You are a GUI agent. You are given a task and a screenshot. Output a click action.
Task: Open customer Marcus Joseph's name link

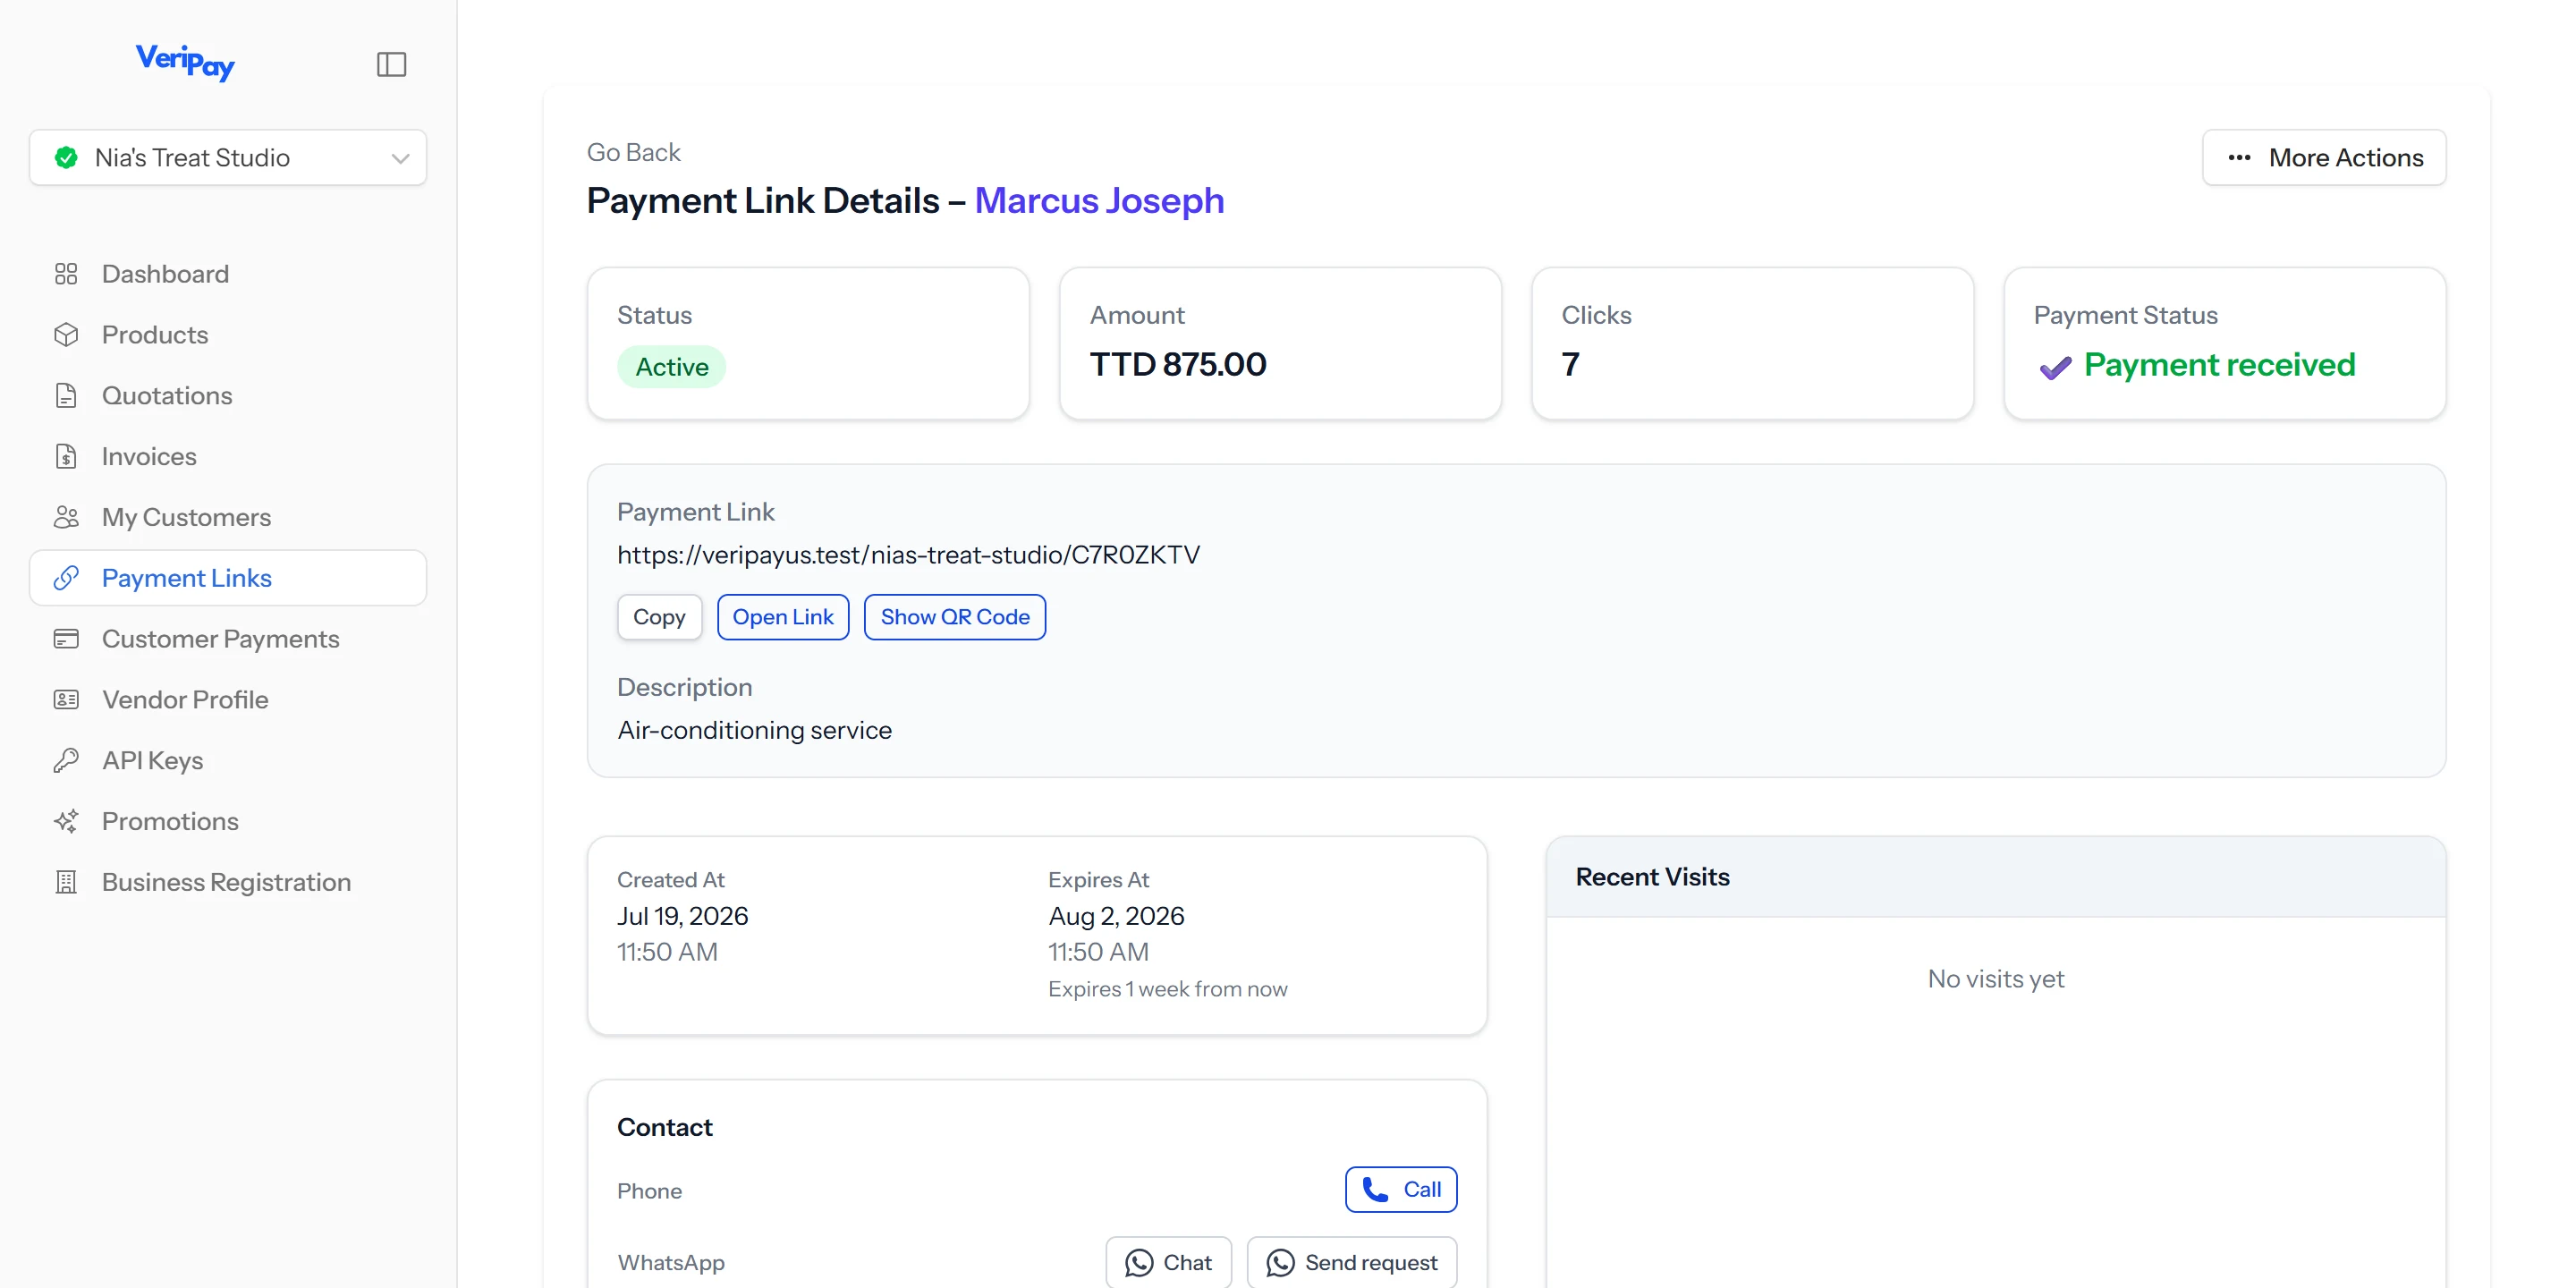pos(1099,201)
